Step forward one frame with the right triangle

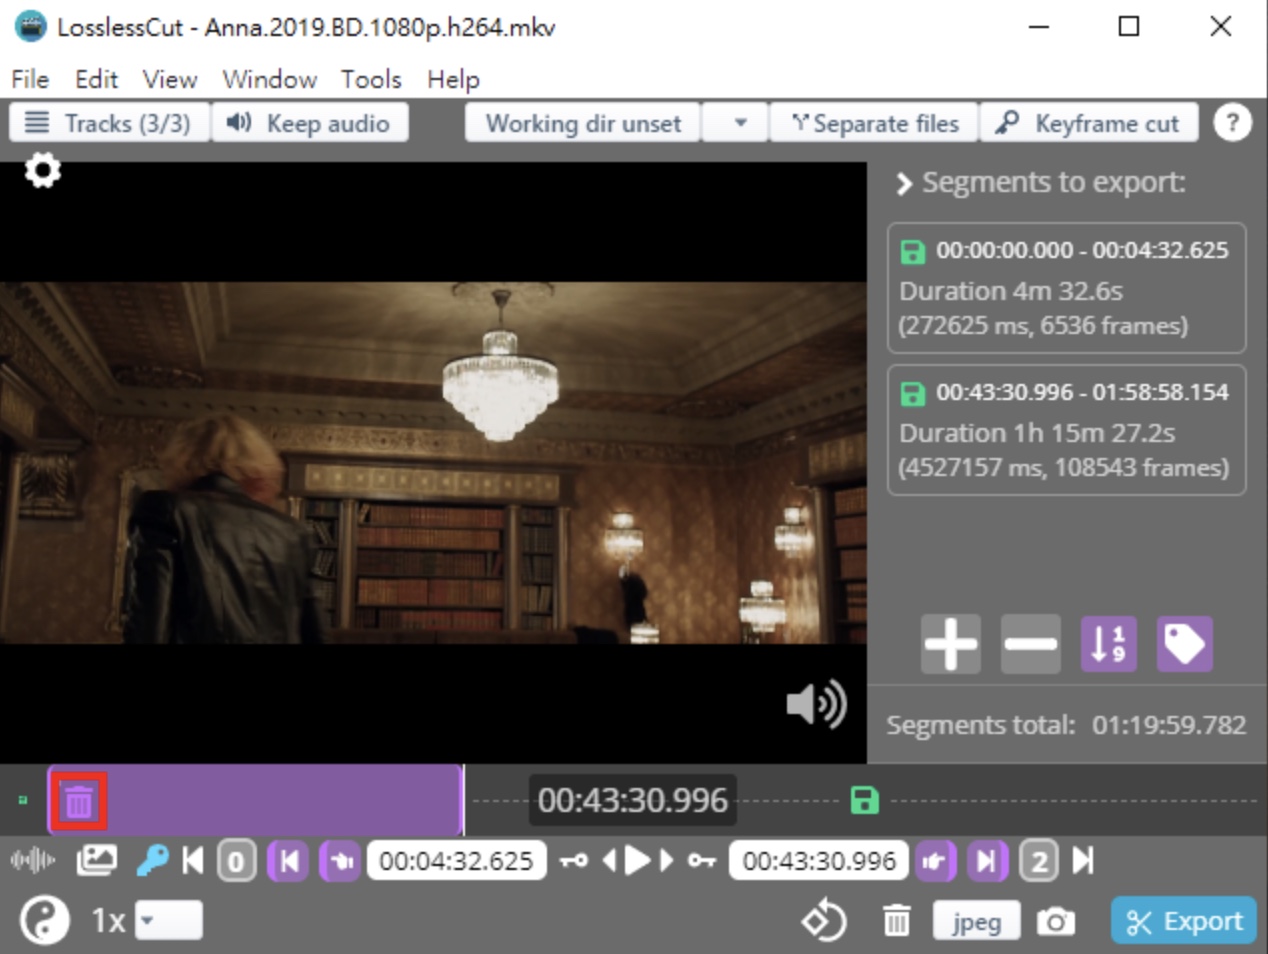coord(666,860)
